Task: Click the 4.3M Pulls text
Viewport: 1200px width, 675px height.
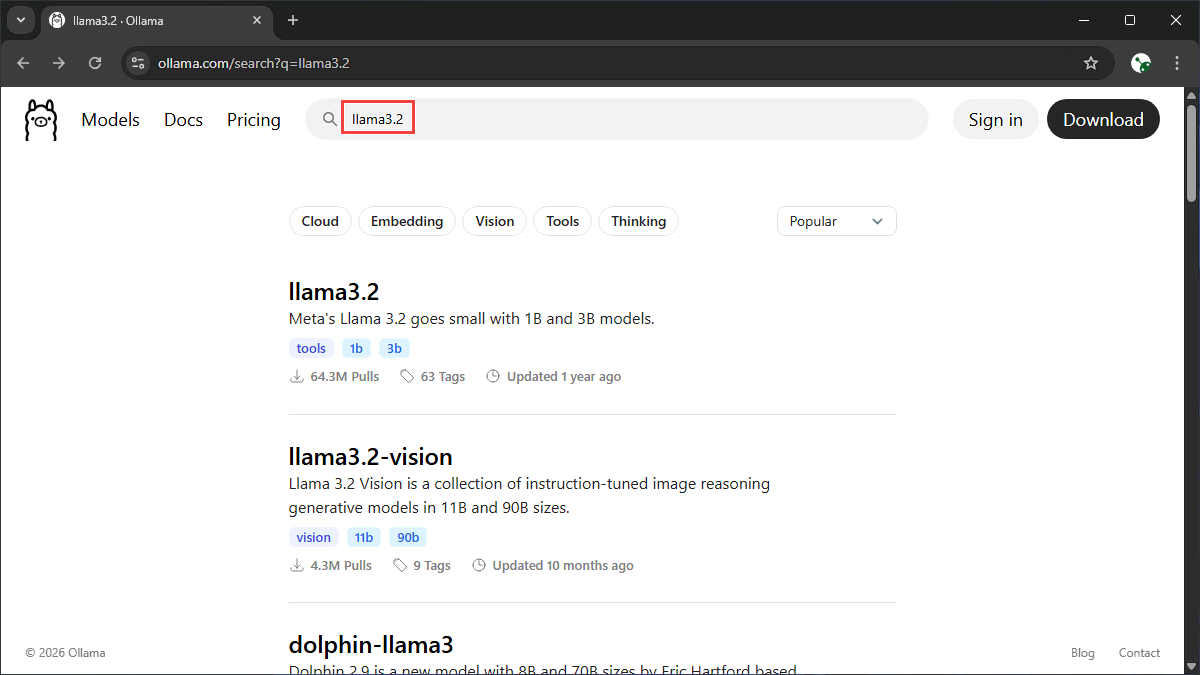Action: (341, 565)
